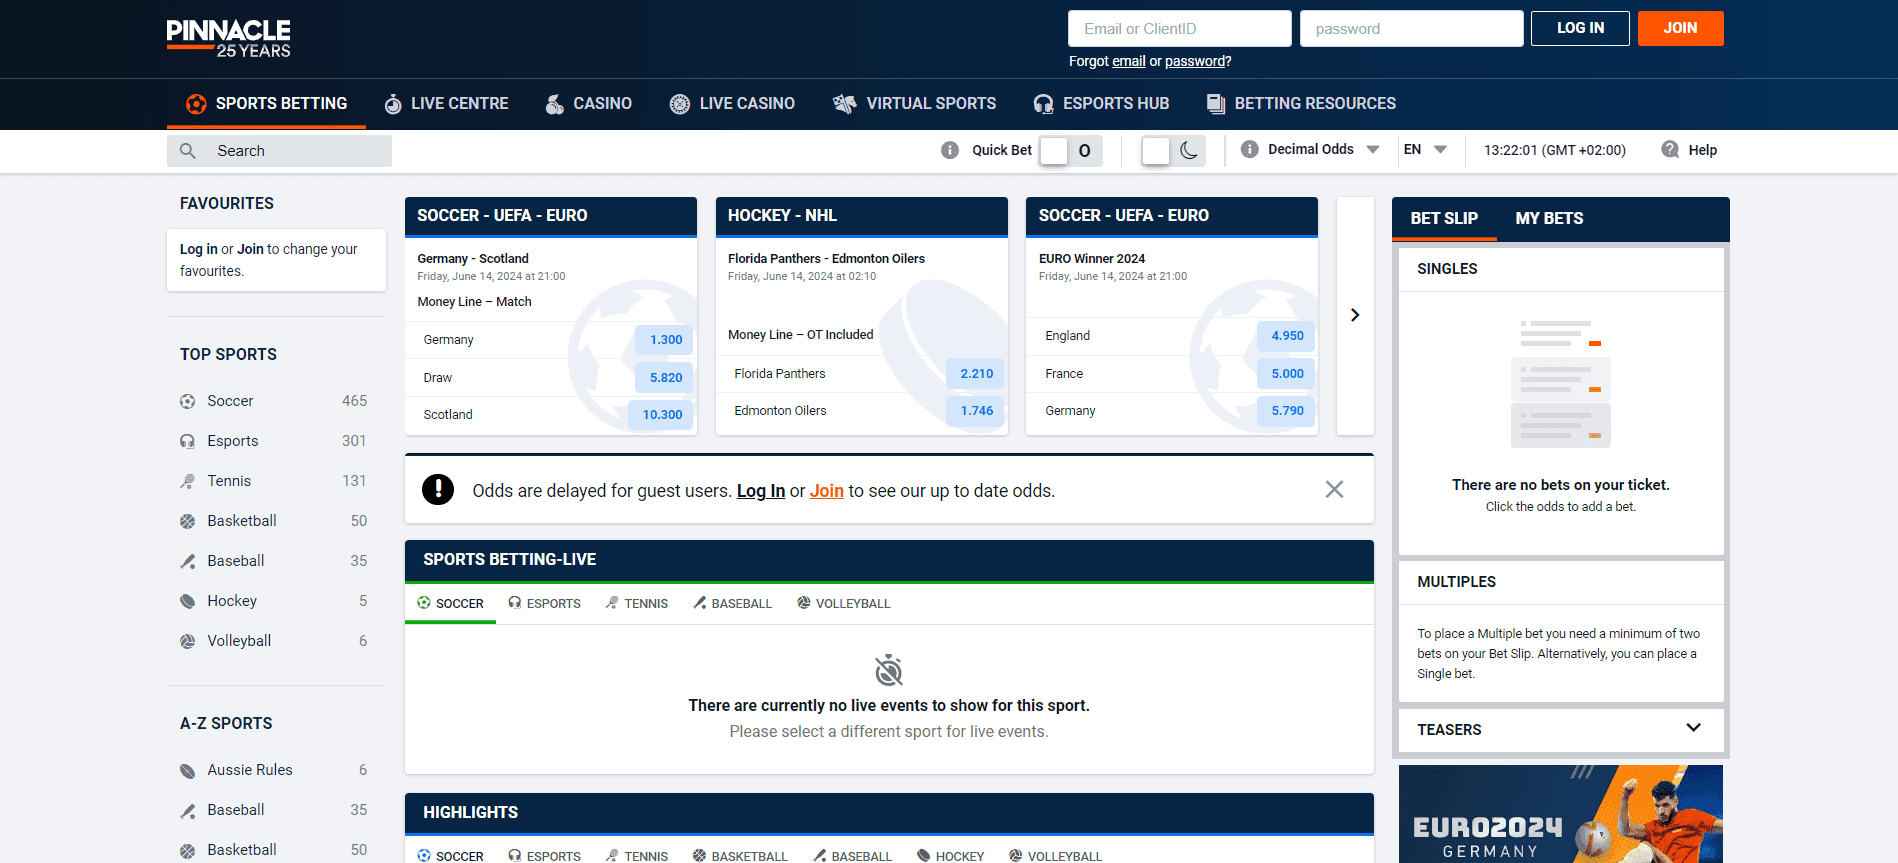Click the Quick Bet info icon
This screenshot has height=863, width=1898.
tap(950, 150)
